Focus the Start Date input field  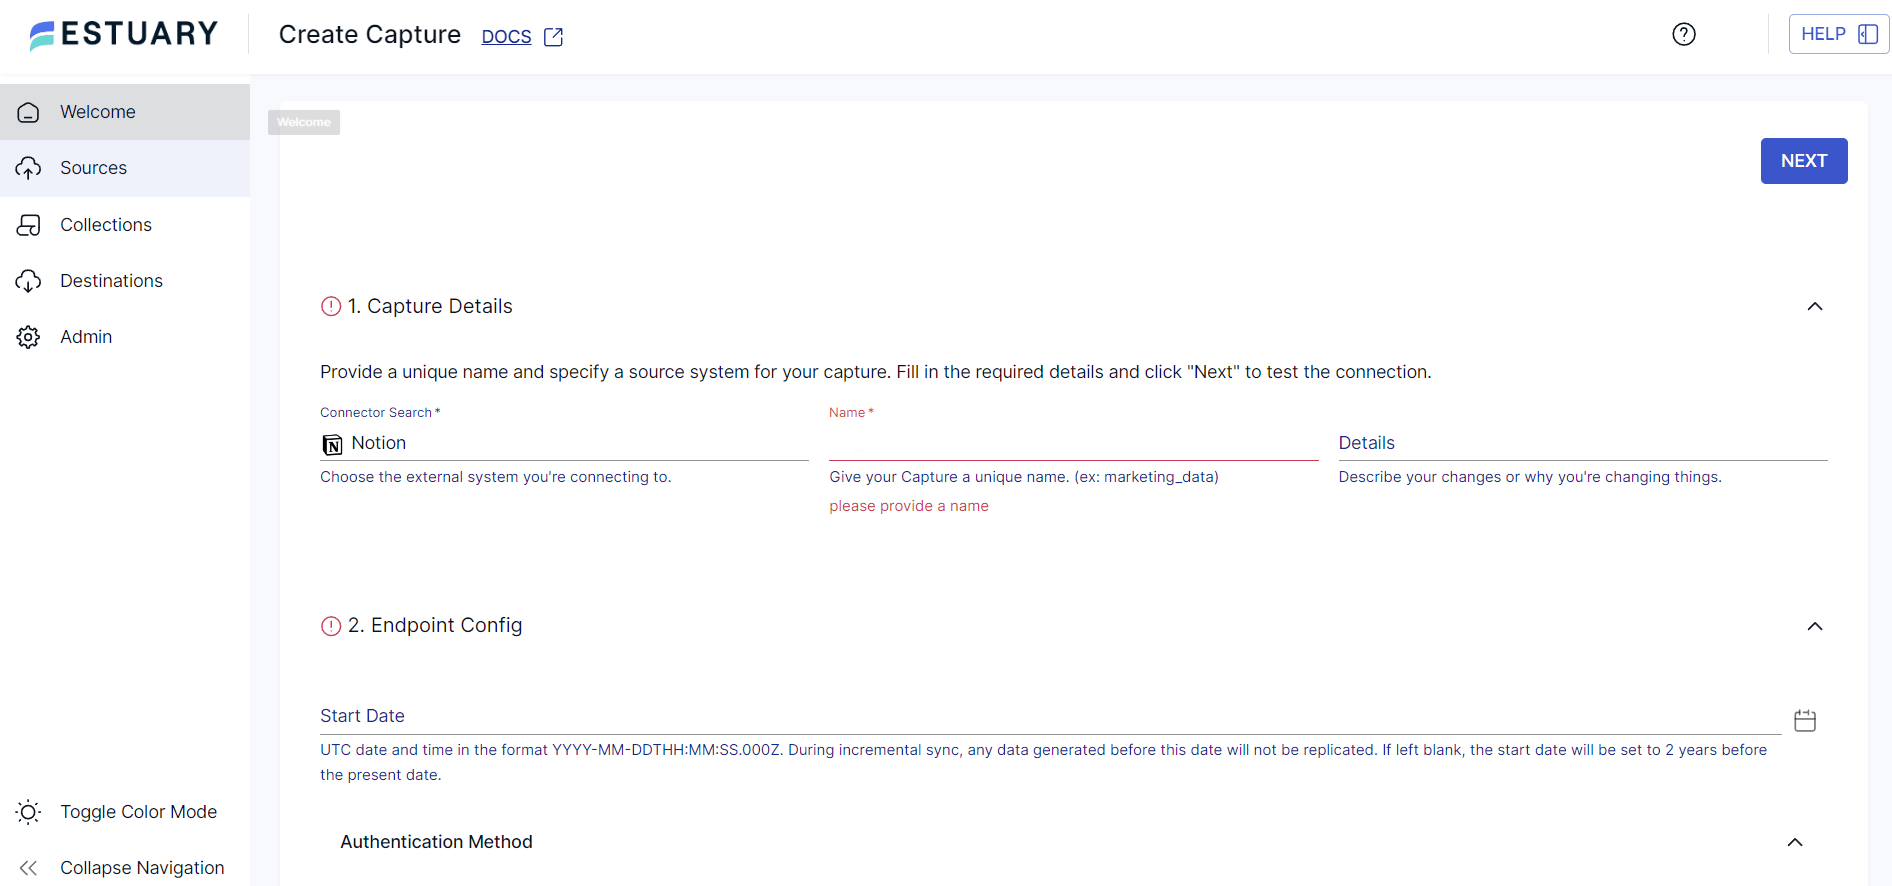pyautogui.click(x=1050, y=716)
